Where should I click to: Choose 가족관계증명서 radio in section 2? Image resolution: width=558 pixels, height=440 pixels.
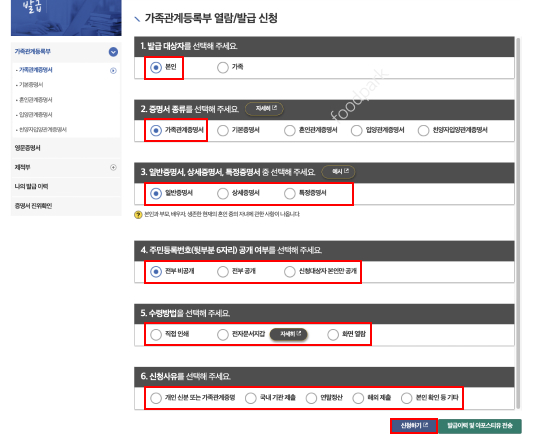click(x=156, y=131)
